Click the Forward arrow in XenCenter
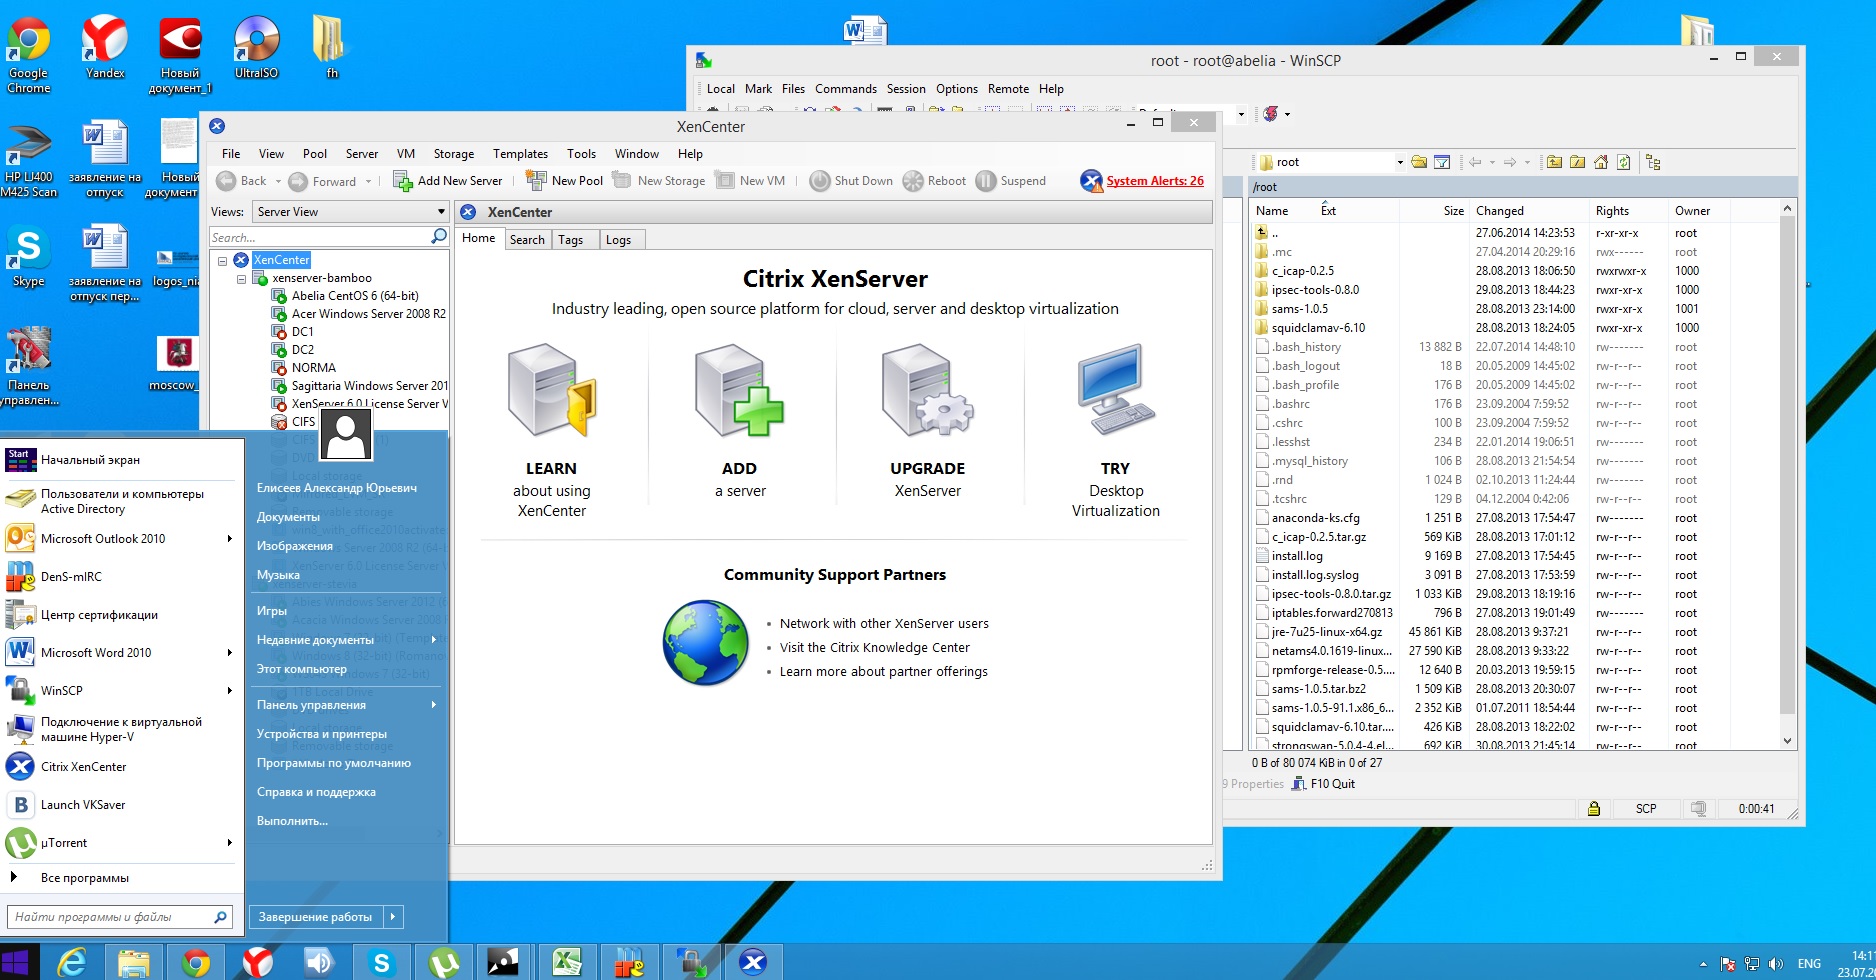The width and height of the screenshot is (1876, 980). point(298,181)
